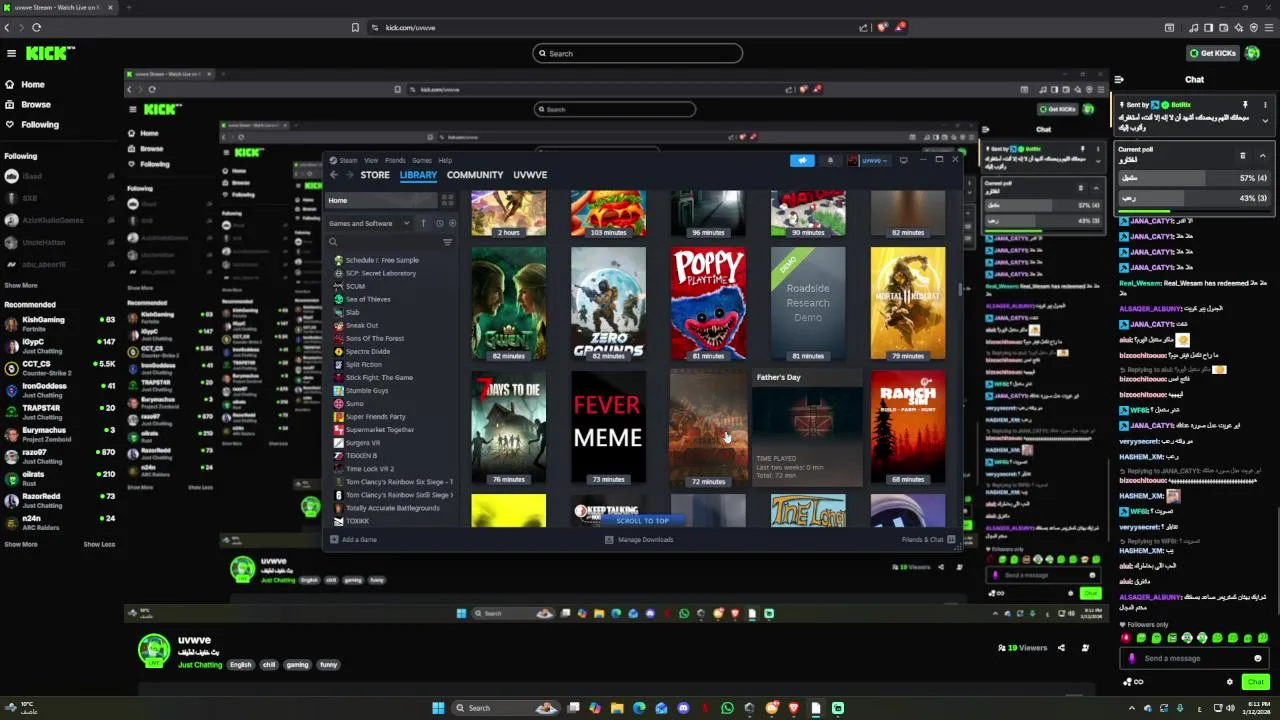Toggle the pin on BotRix message
The width and height of the screenshot is (1280, 720).
pos(1245,104)
